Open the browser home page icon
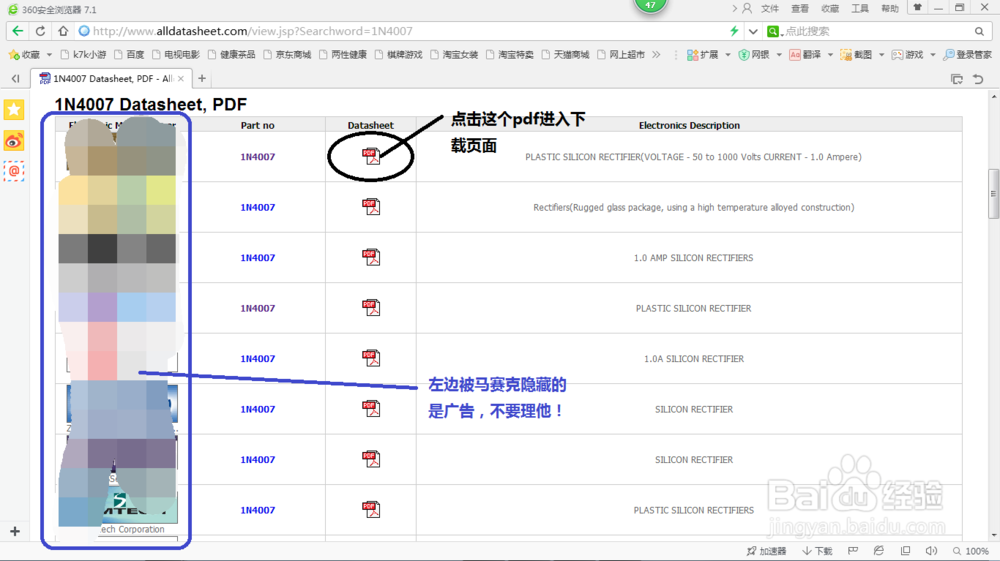Screen dimensions: 1000x561 [x=62, y=31]
